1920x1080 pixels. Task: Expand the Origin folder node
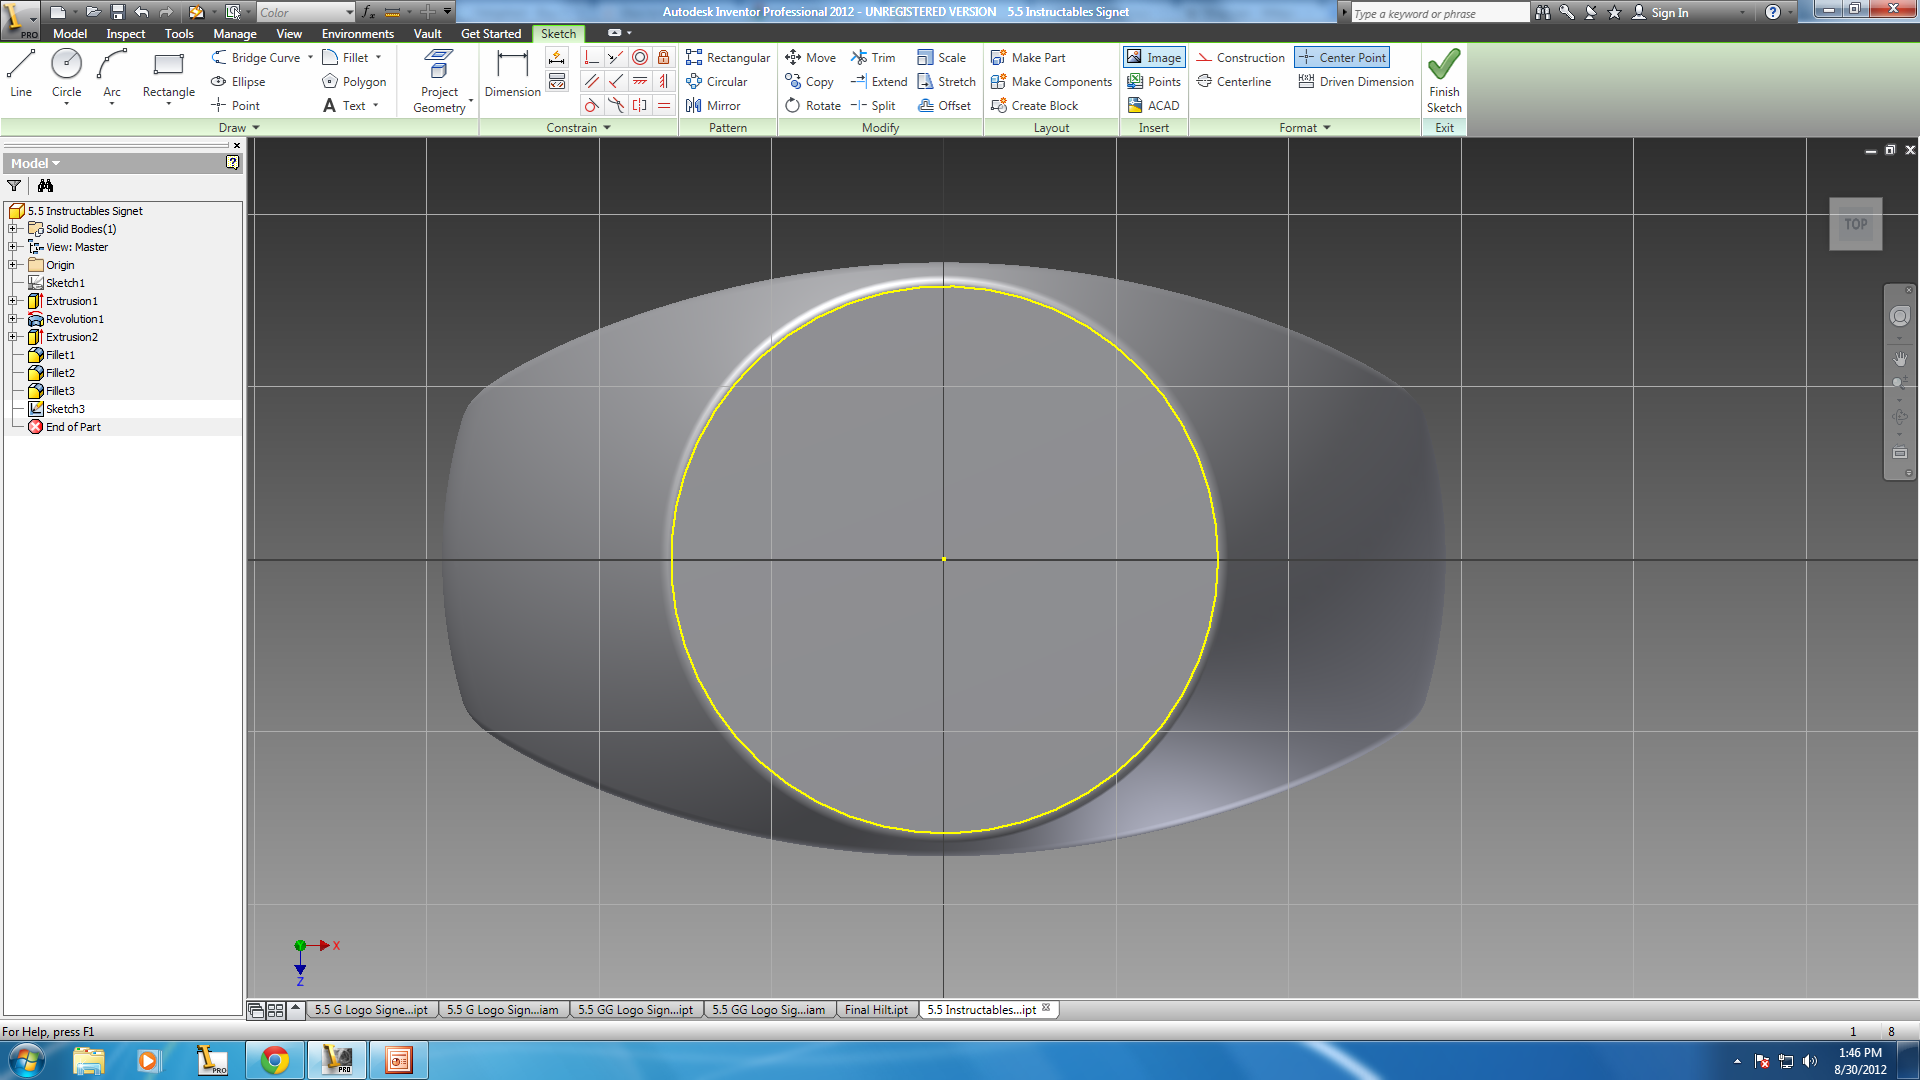click(13, 265)
